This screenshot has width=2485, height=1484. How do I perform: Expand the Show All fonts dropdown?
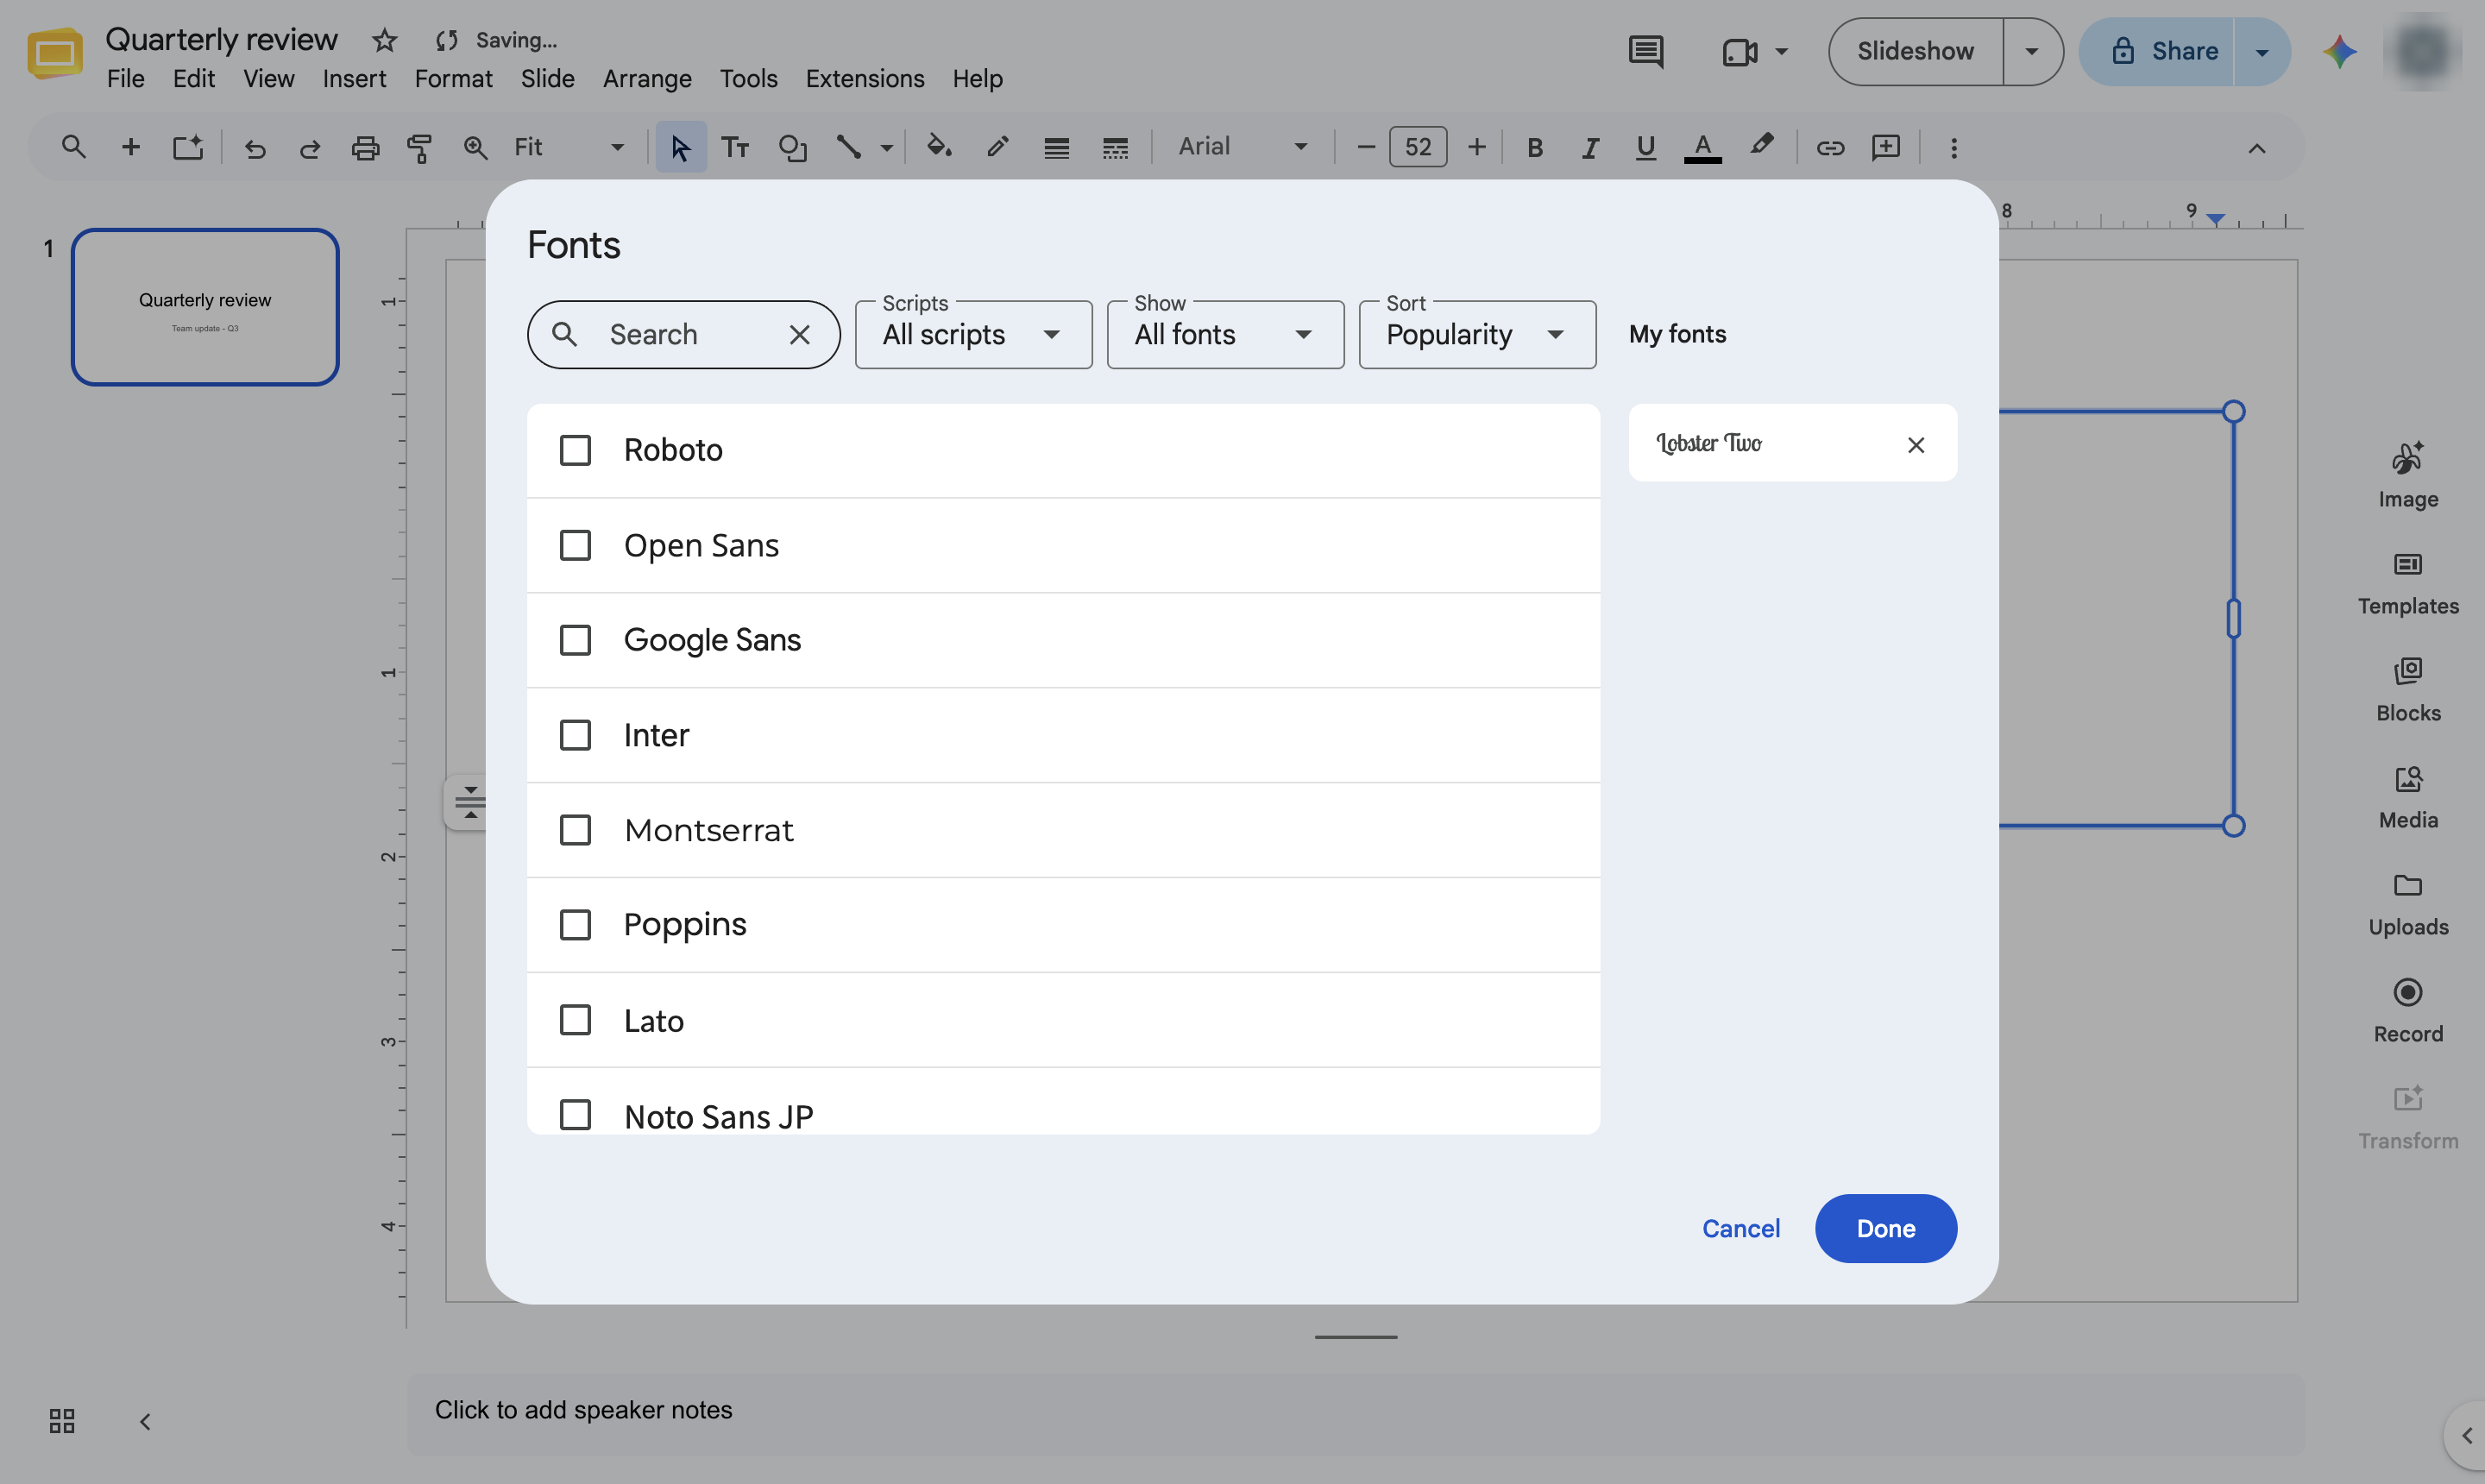1225,334
